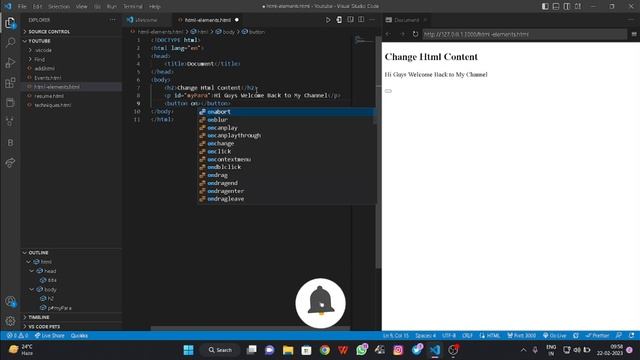Open the Explorer view in activity bar
Image resolution: width=640 pixels, height=360 pixels.
[x=10, y=23]
